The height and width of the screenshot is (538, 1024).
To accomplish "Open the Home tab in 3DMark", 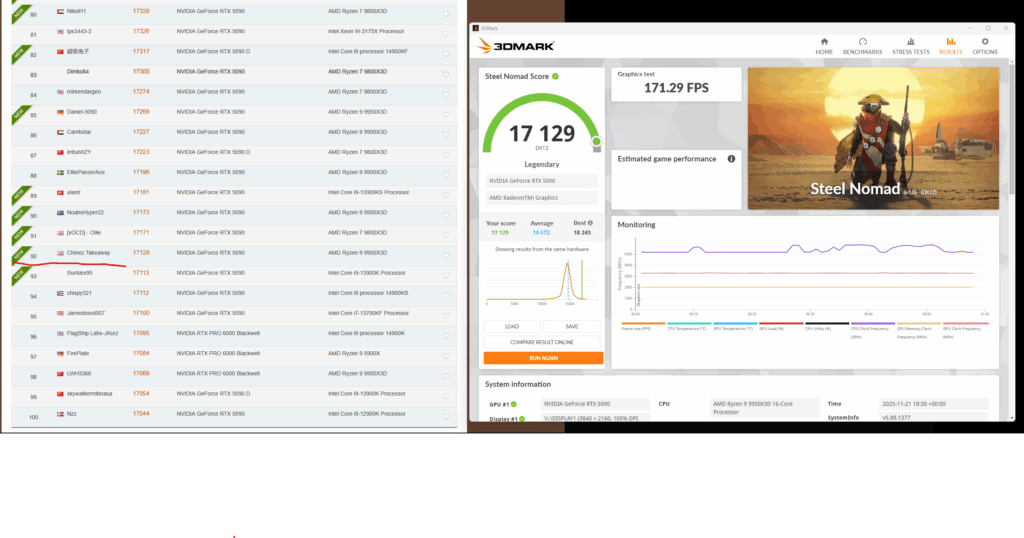I will point(824,46).
